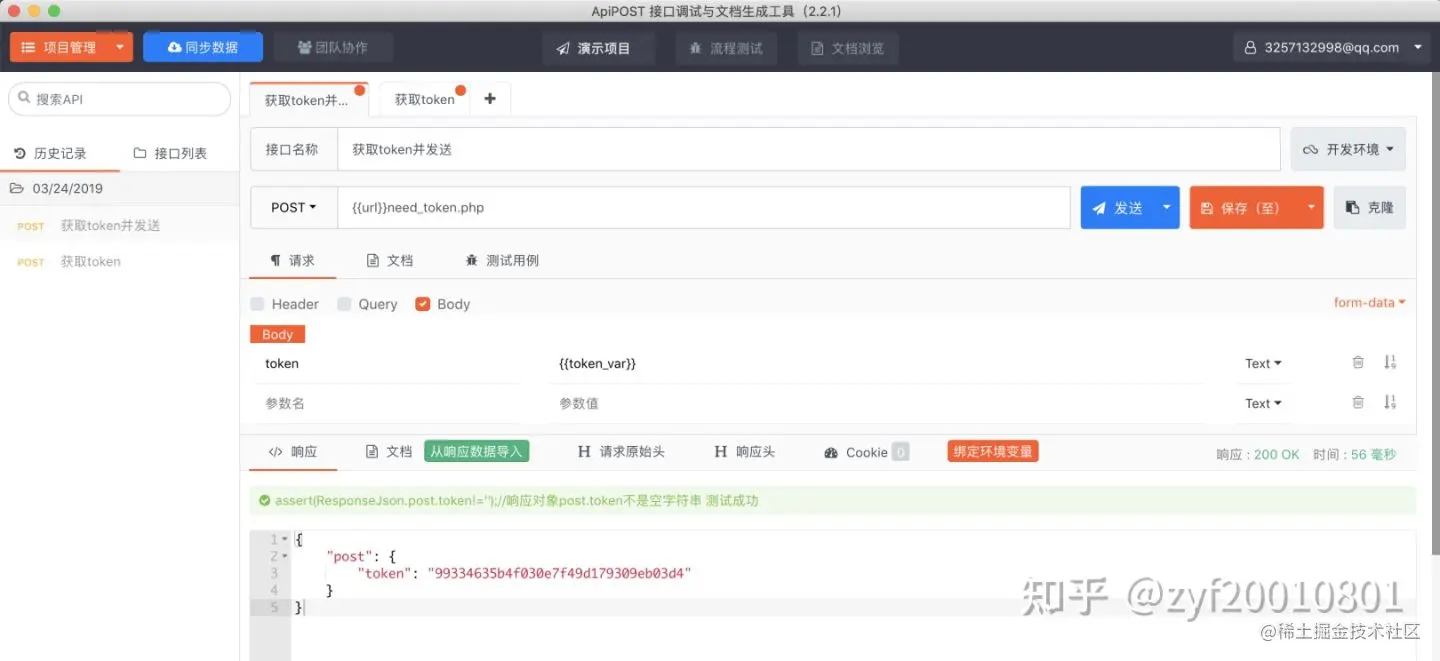The image size is (1440, 661).
Task: Collapse line 1 of the JSON response
Action: click(x=284, y=540)
